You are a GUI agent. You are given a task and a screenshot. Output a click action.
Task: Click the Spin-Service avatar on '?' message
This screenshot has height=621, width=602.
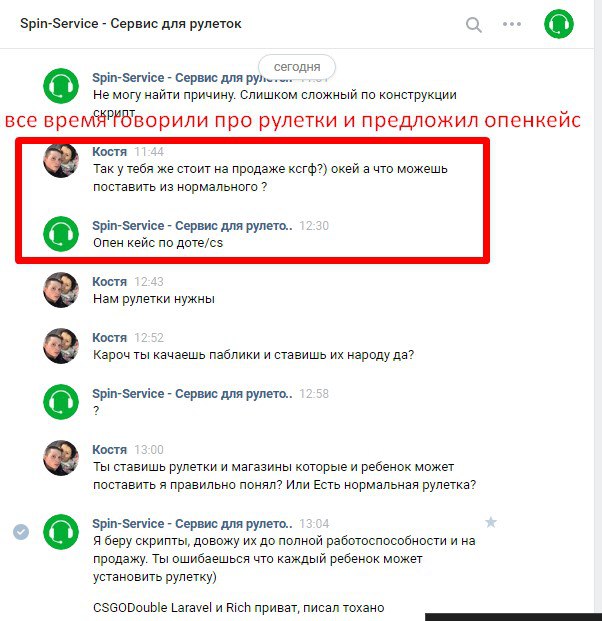click(61, 402)
